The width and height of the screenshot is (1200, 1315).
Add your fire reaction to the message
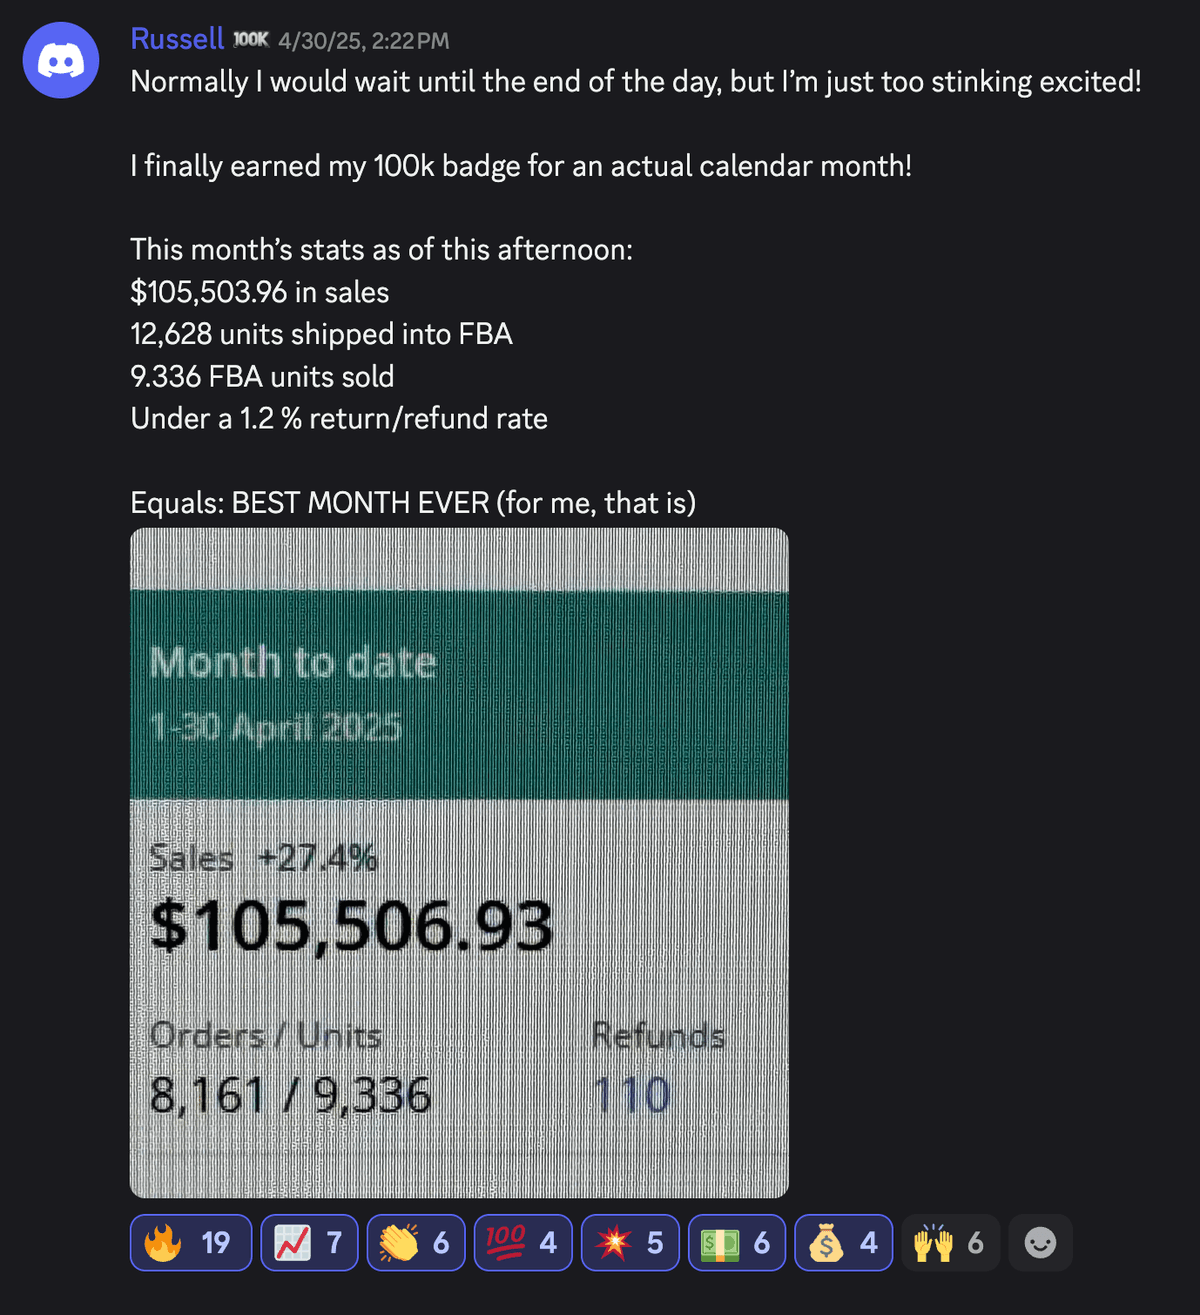click(x=190, y=1242)
